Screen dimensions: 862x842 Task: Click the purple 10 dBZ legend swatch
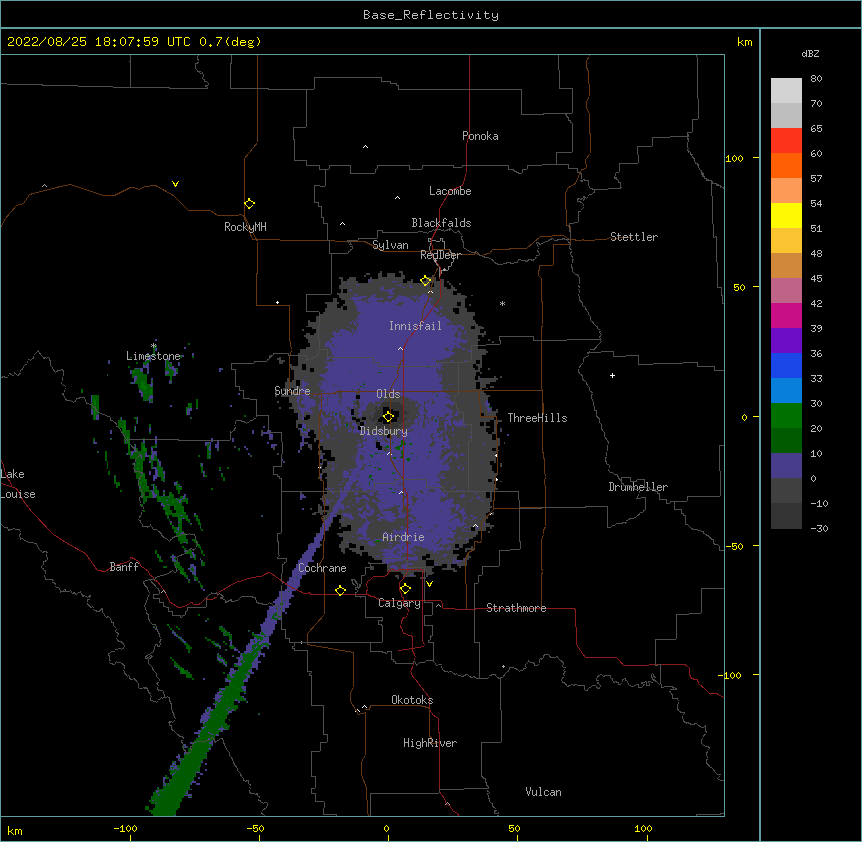pyautogui.click(x=786, y=466)
